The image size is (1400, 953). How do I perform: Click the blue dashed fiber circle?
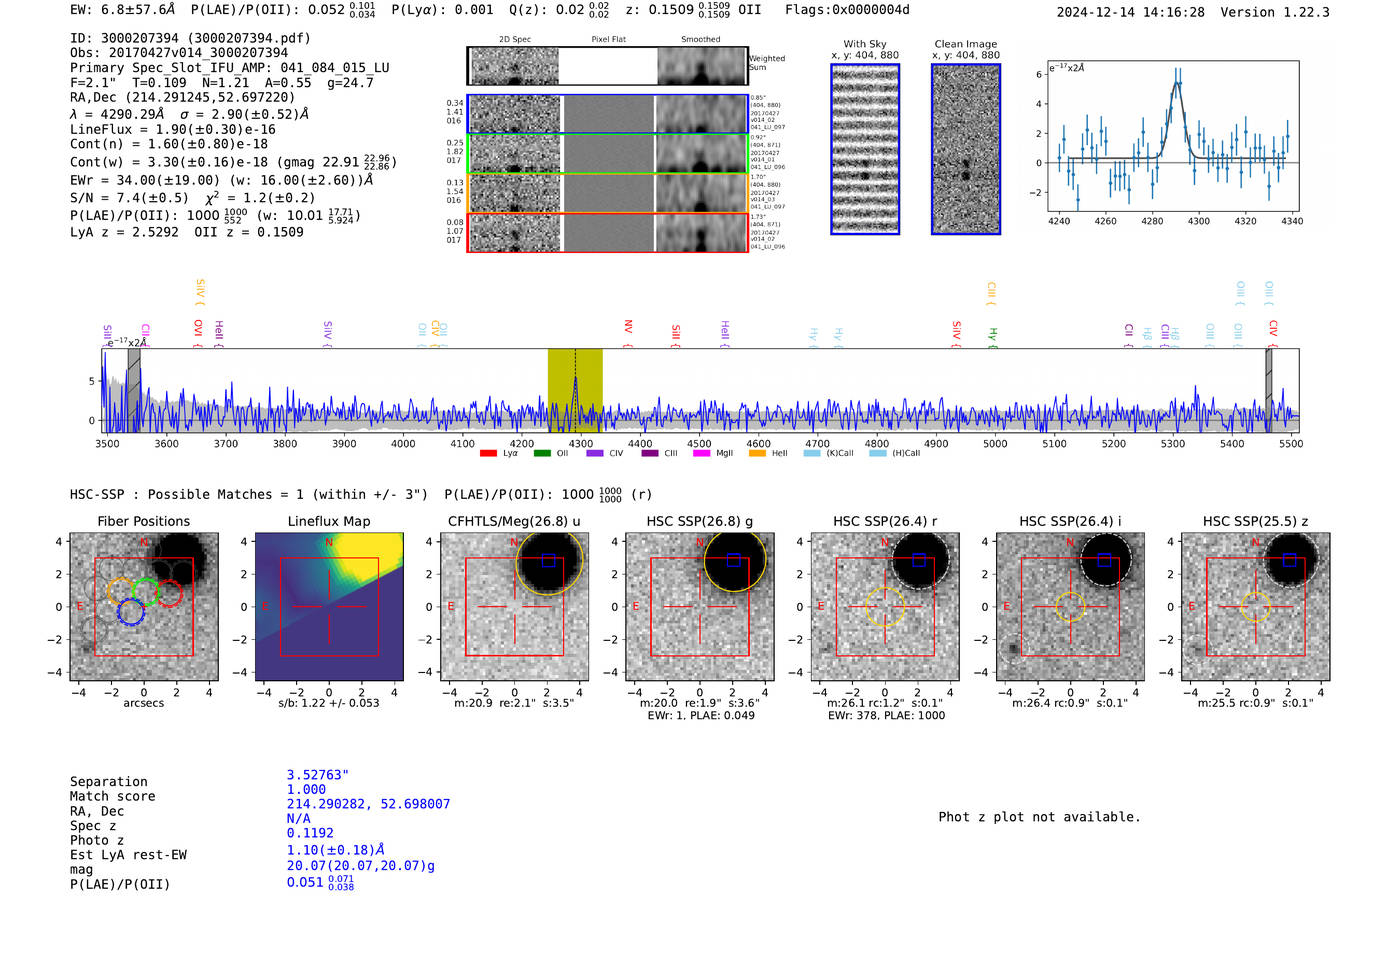(x=131, y=612)
